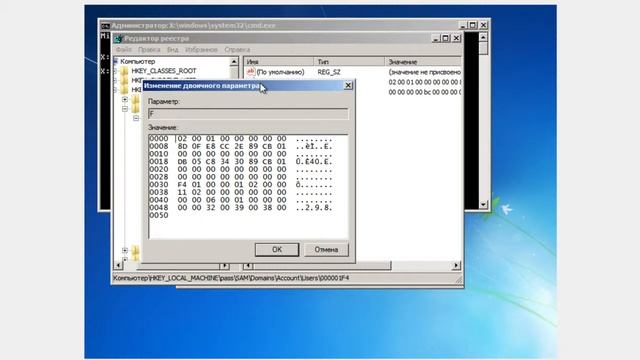
Task: Click the values pane horizontal scrollbar thumb
Action: pos(322,266)
